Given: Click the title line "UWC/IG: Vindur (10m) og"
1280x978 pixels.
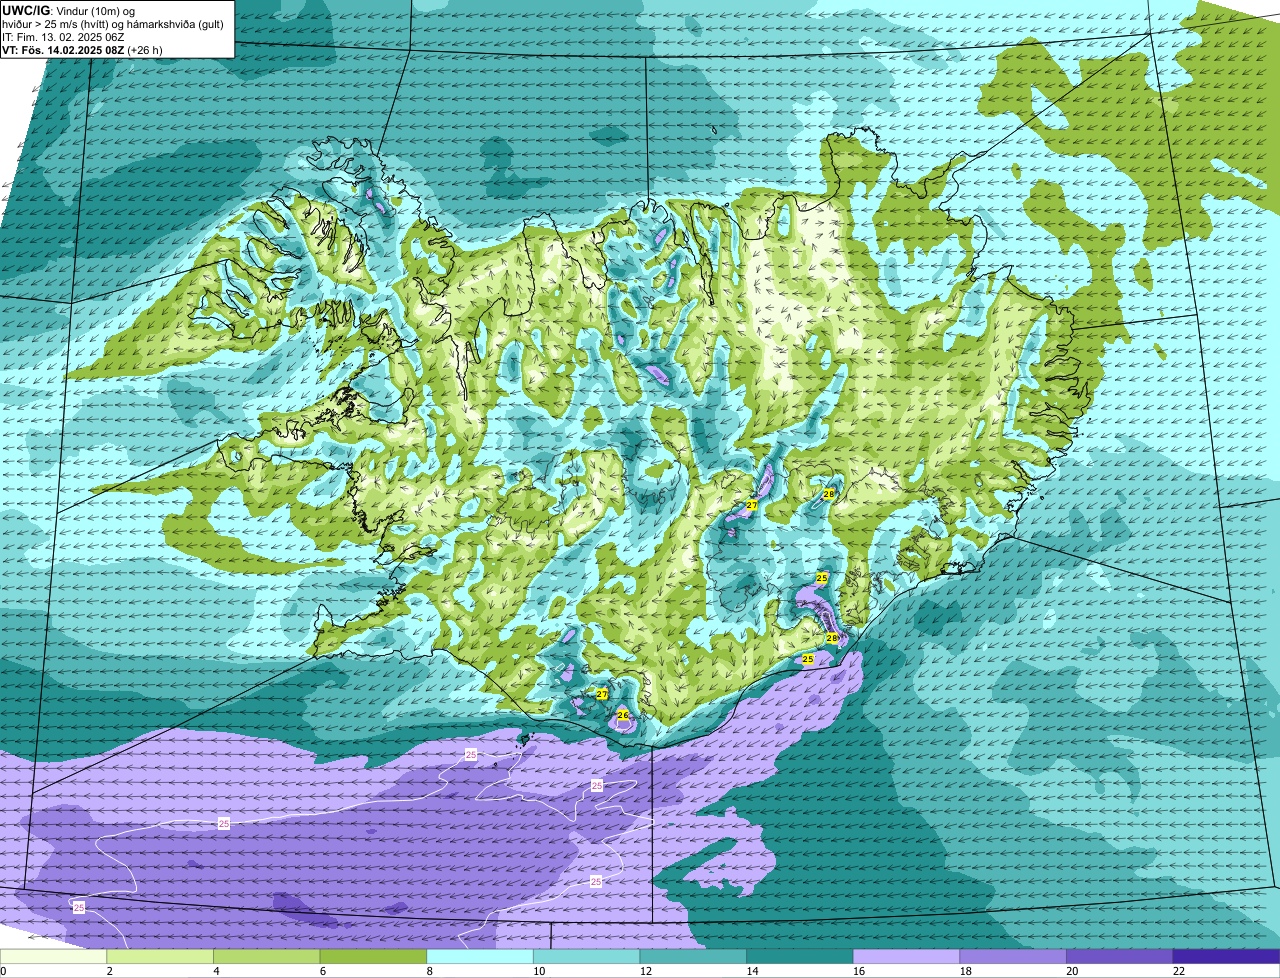Looking at the screenshot, I should pyautogui.click(x=68, y=10).
